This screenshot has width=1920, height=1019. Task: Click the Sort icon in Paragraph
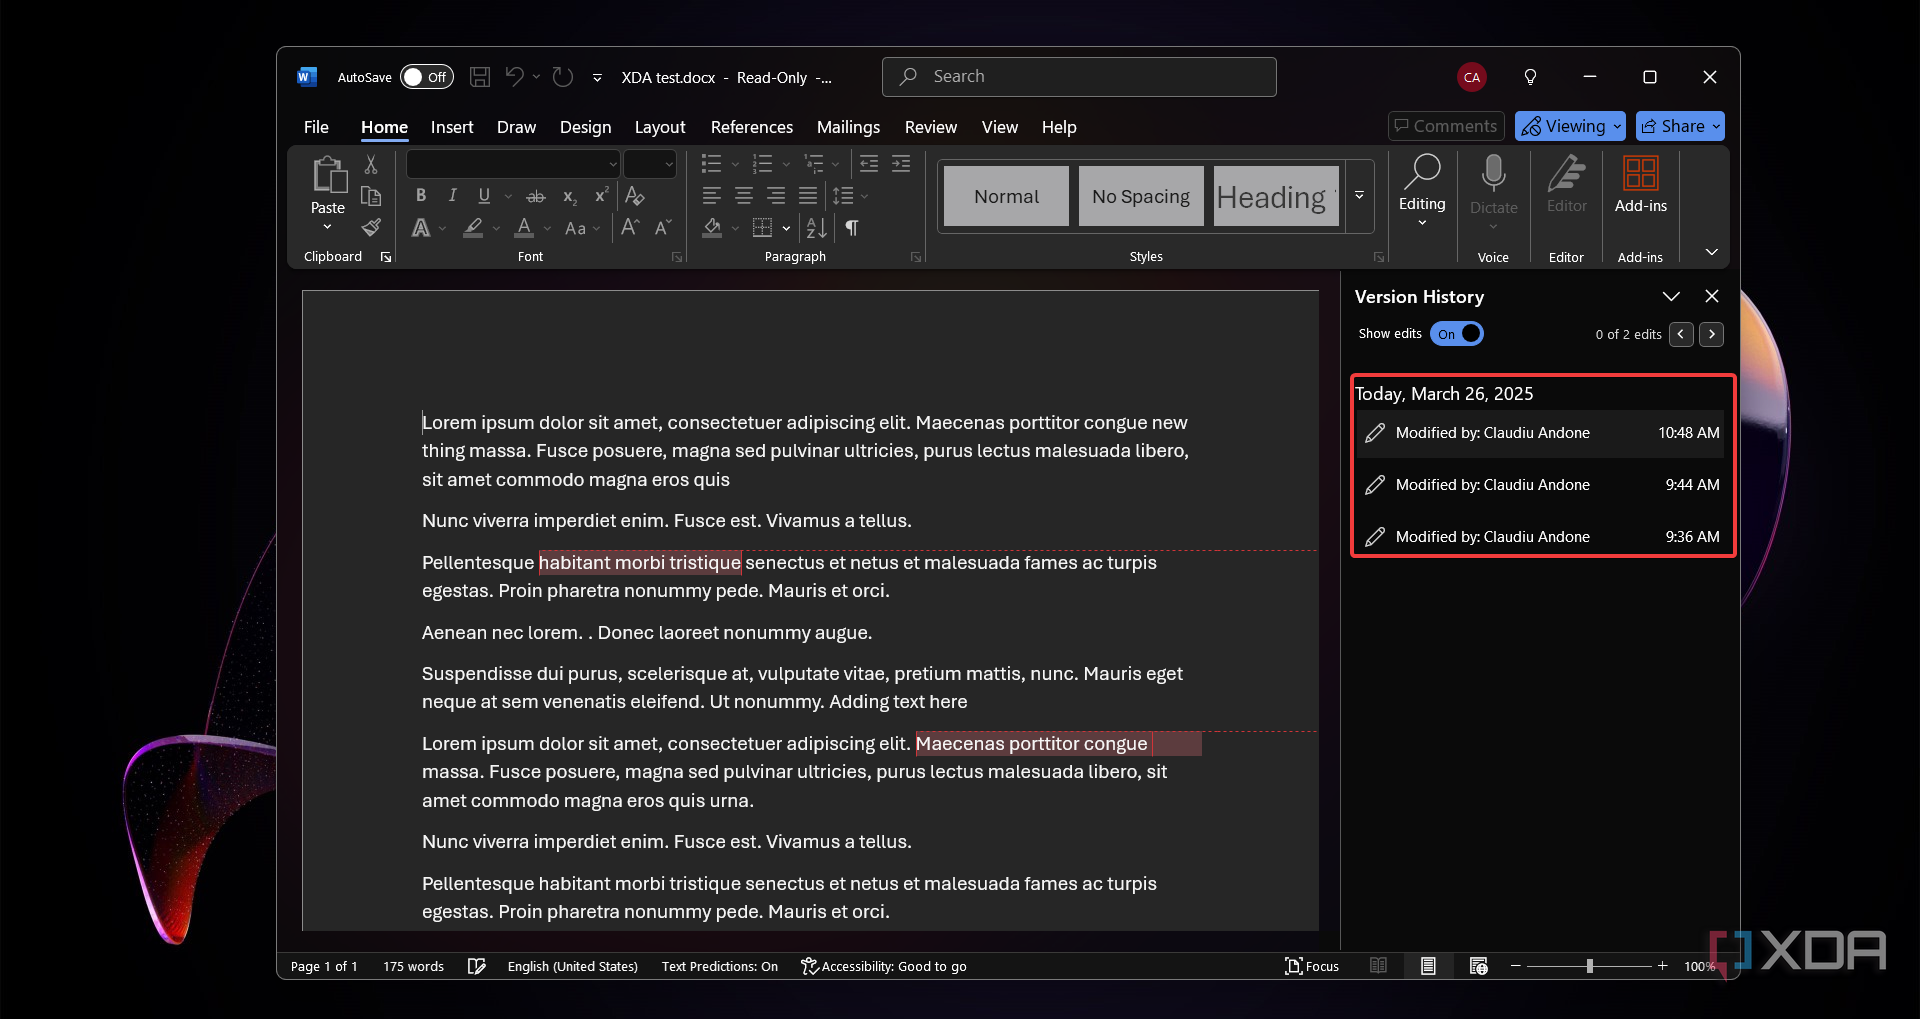pos(816,228)
